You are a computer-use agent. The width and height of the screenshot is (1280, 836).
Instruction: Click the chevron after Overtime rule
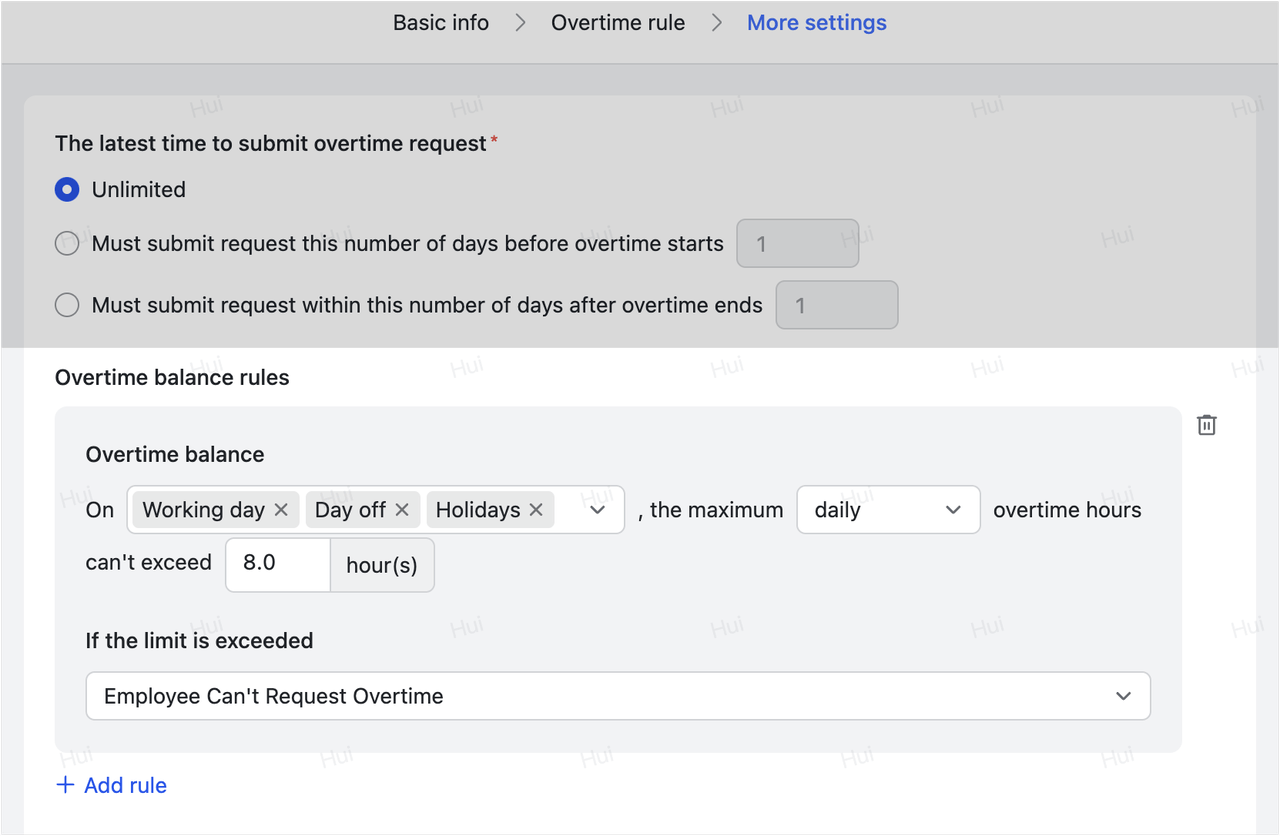coord(716,23)
